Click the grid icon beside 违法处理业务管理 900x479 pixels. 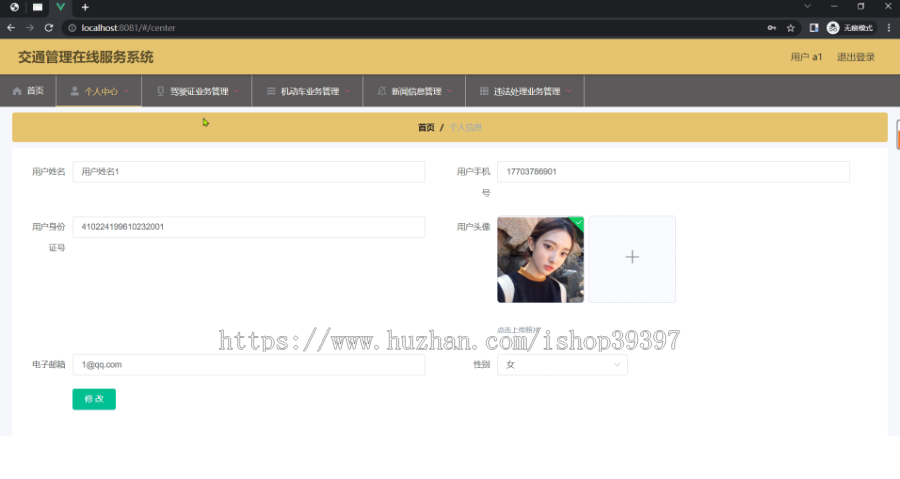tap(484, 91)
